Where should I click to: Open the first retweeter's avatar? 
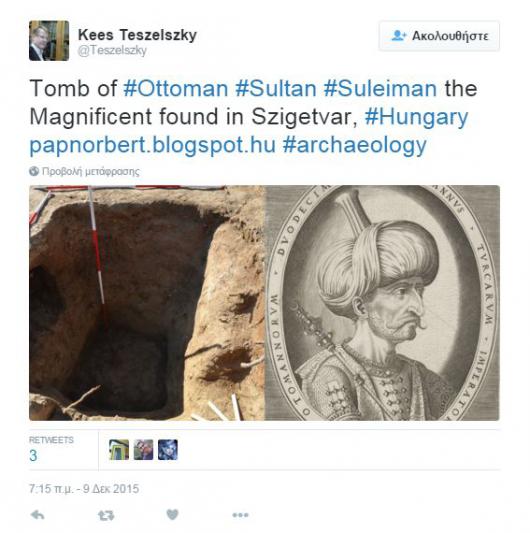[119, 449]
